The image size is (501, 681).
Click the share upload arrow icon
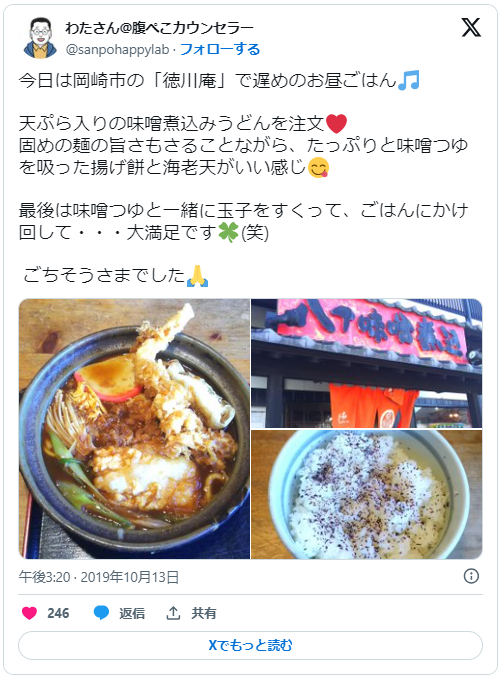(x=173, y=613)
